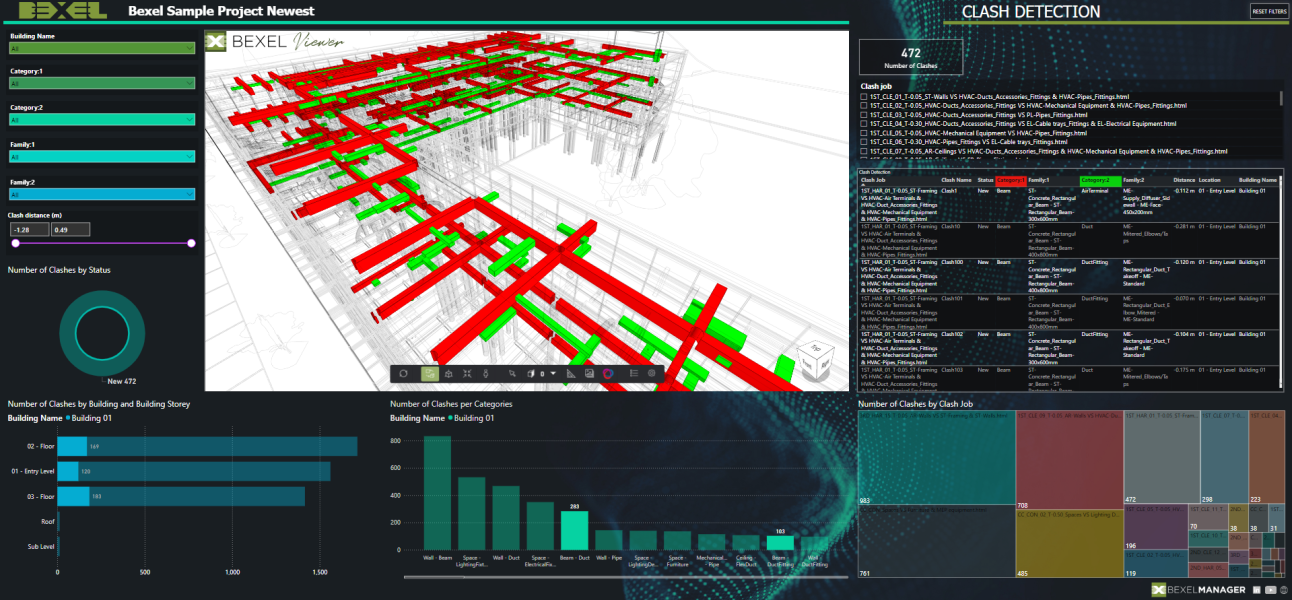This screenshot has width=1292, height=600.
Task: Select the Clash1 cell in the table
Action: coord(950,190)
